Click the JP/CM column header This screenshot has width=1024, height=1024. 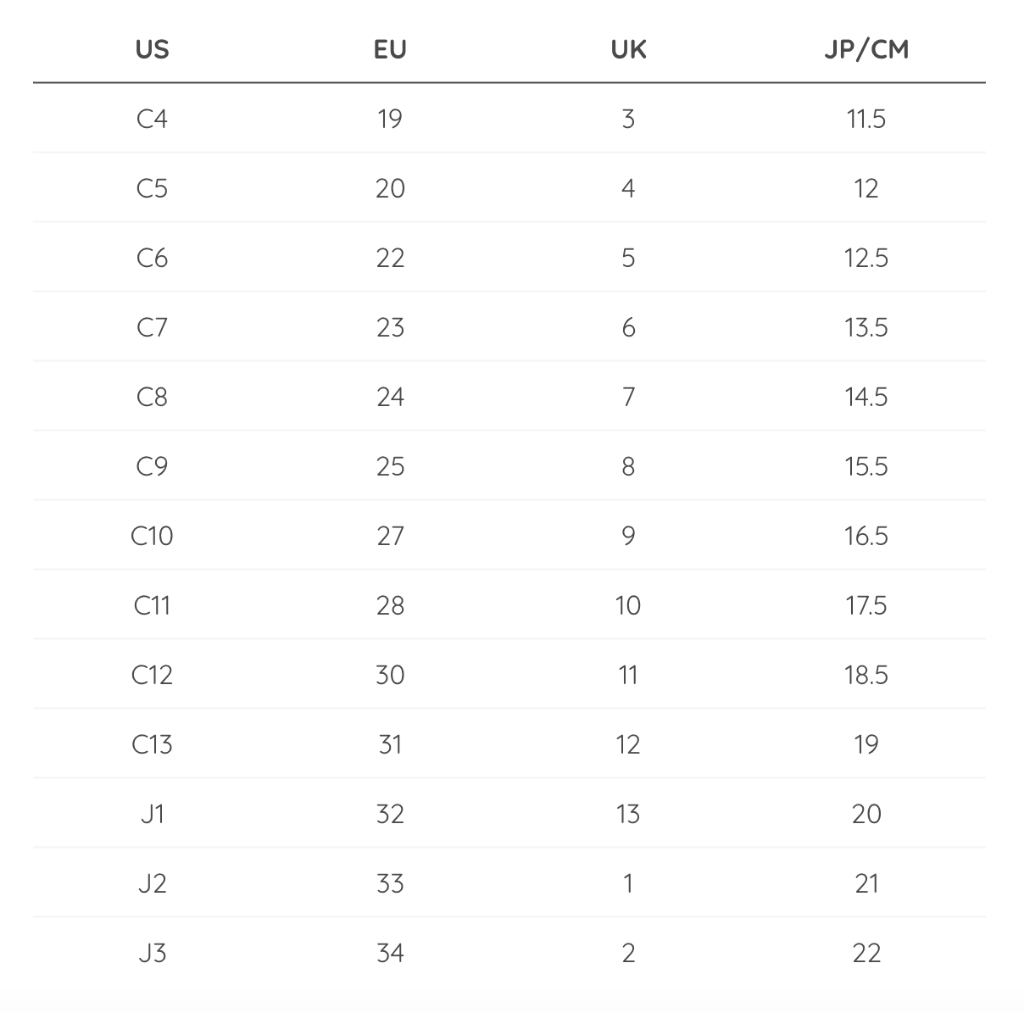(866, 49)
